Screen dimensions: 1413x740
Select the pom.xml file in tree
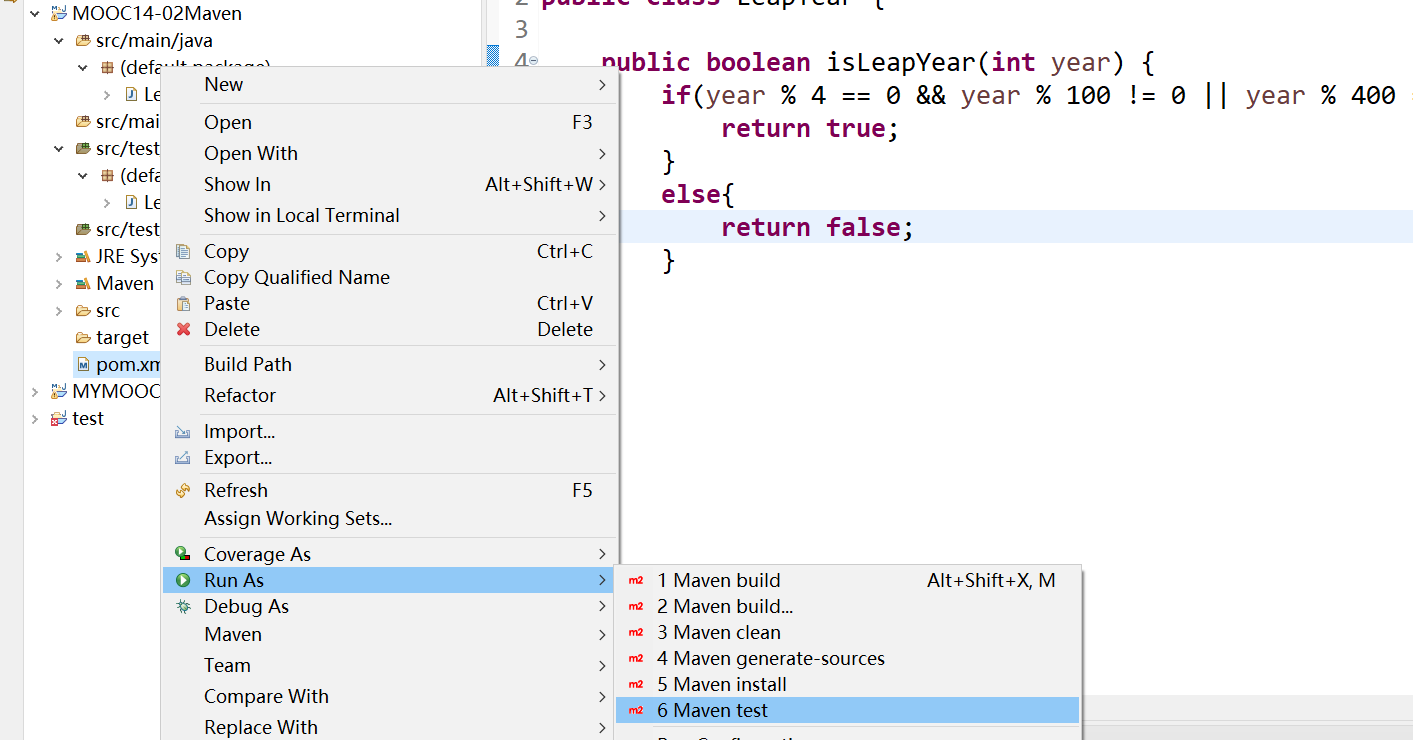pos(128,365)
